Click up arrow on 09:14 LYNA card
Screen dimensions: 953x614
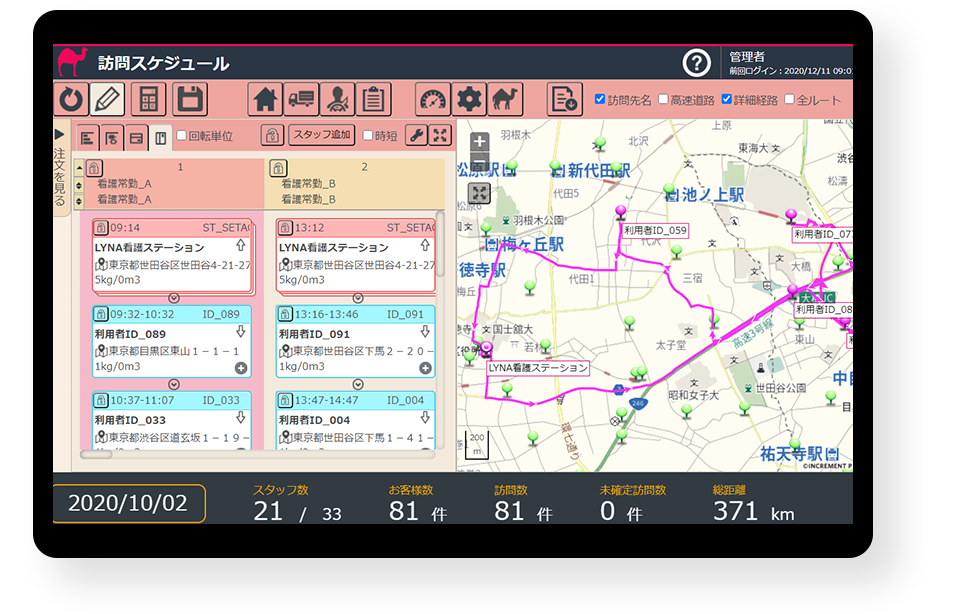coord(241,245)
